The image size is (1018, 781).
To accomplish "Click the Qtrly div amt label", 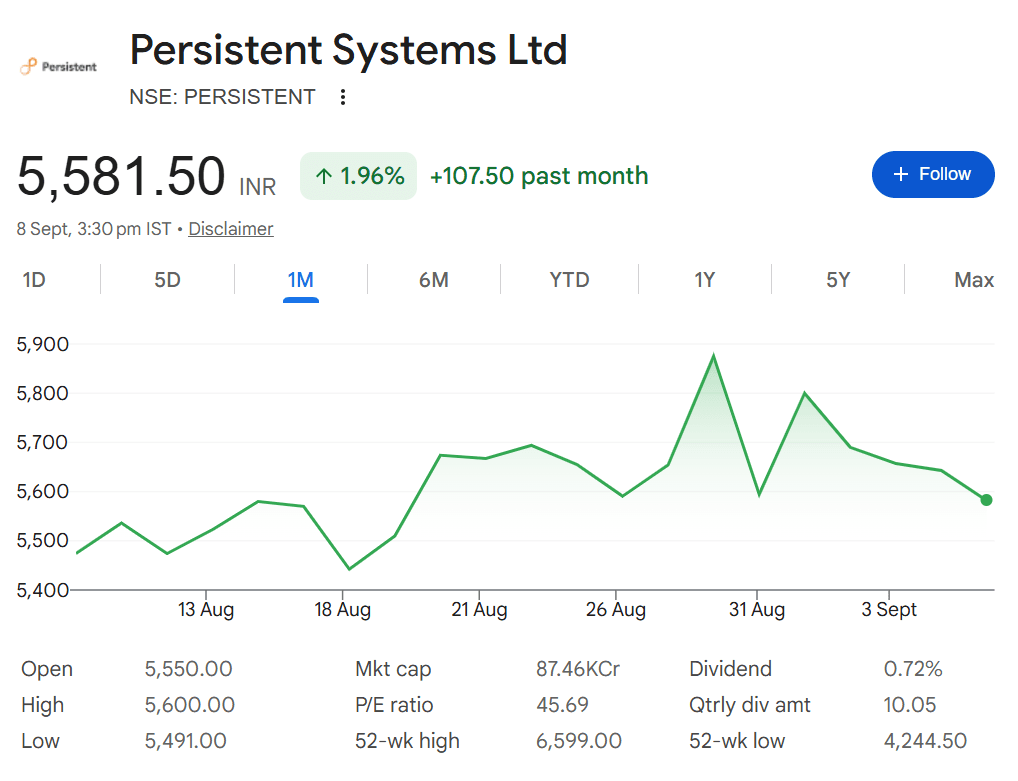I will [x=750, y=705].
